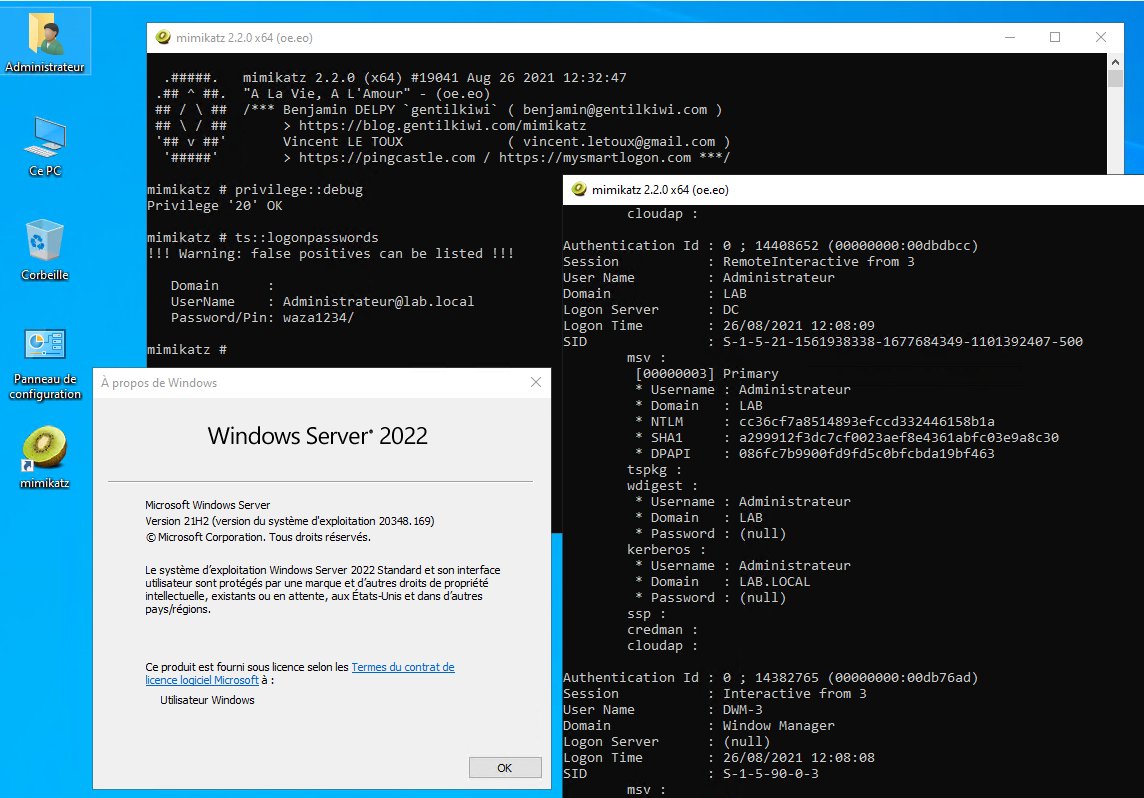The height and width of the screenshot is (798, 1144).
Task: Click the 'ts::logonpasswords' command line
Action: [x=263, y=238]
